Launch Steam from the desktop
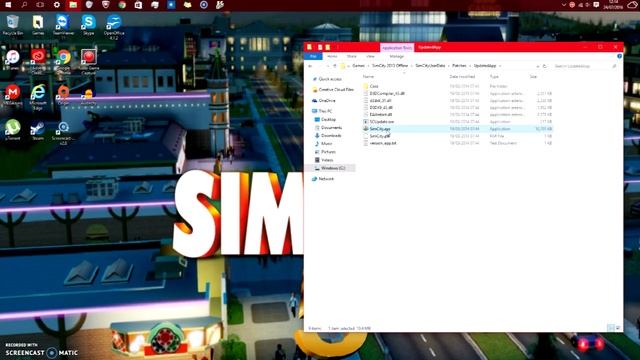Screen dimensions: 640x360 click(38, 130)
